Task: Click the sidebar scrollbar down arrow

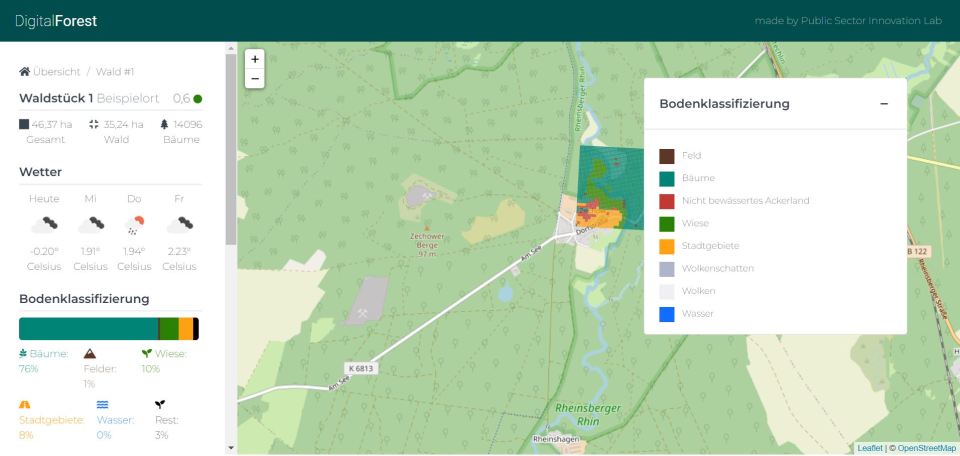Action: pyautogui.click(x=232, y=448)
